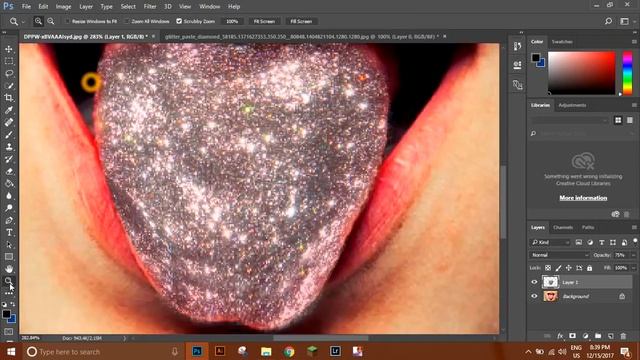This screenshot has width=640, height=360.
Task: Select the Lasso tool
Action: point(9,73)
